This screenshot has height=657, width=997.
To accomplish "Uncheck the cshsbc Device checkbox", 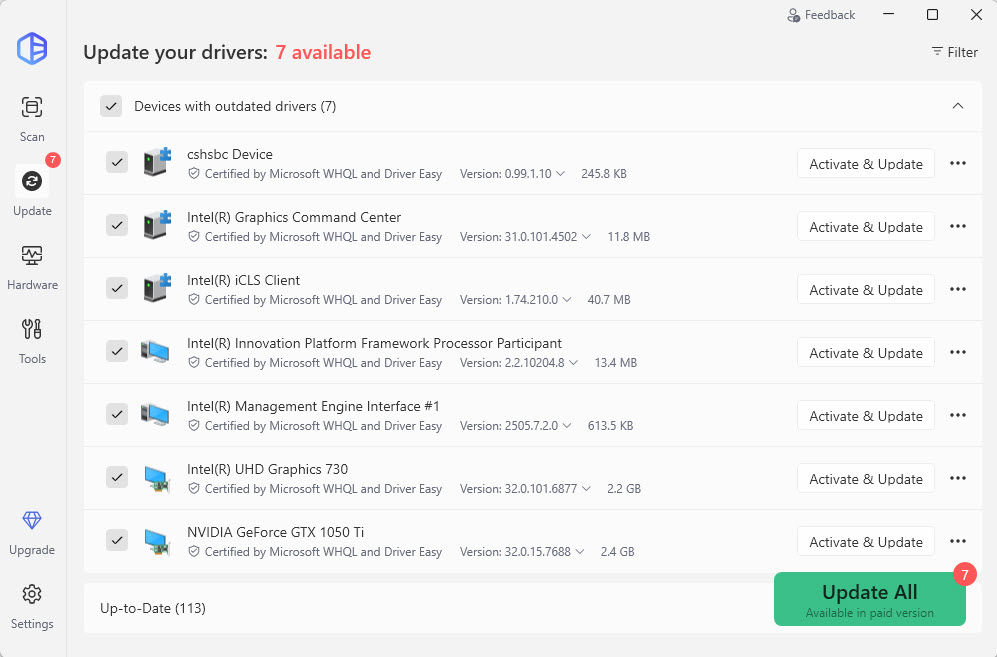I will pyautogui.click(x=117, y=162).
